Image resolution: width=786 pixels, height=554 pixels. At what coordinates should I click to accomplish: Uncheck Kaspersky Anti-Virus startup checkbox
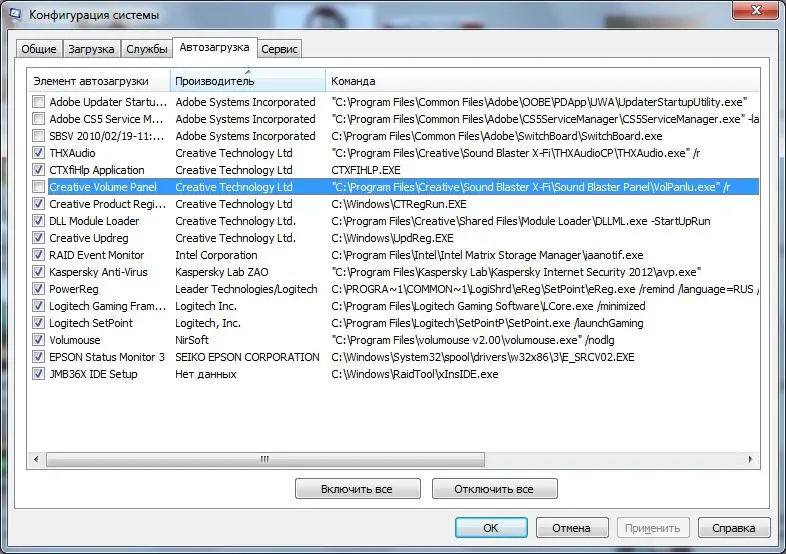39,272
